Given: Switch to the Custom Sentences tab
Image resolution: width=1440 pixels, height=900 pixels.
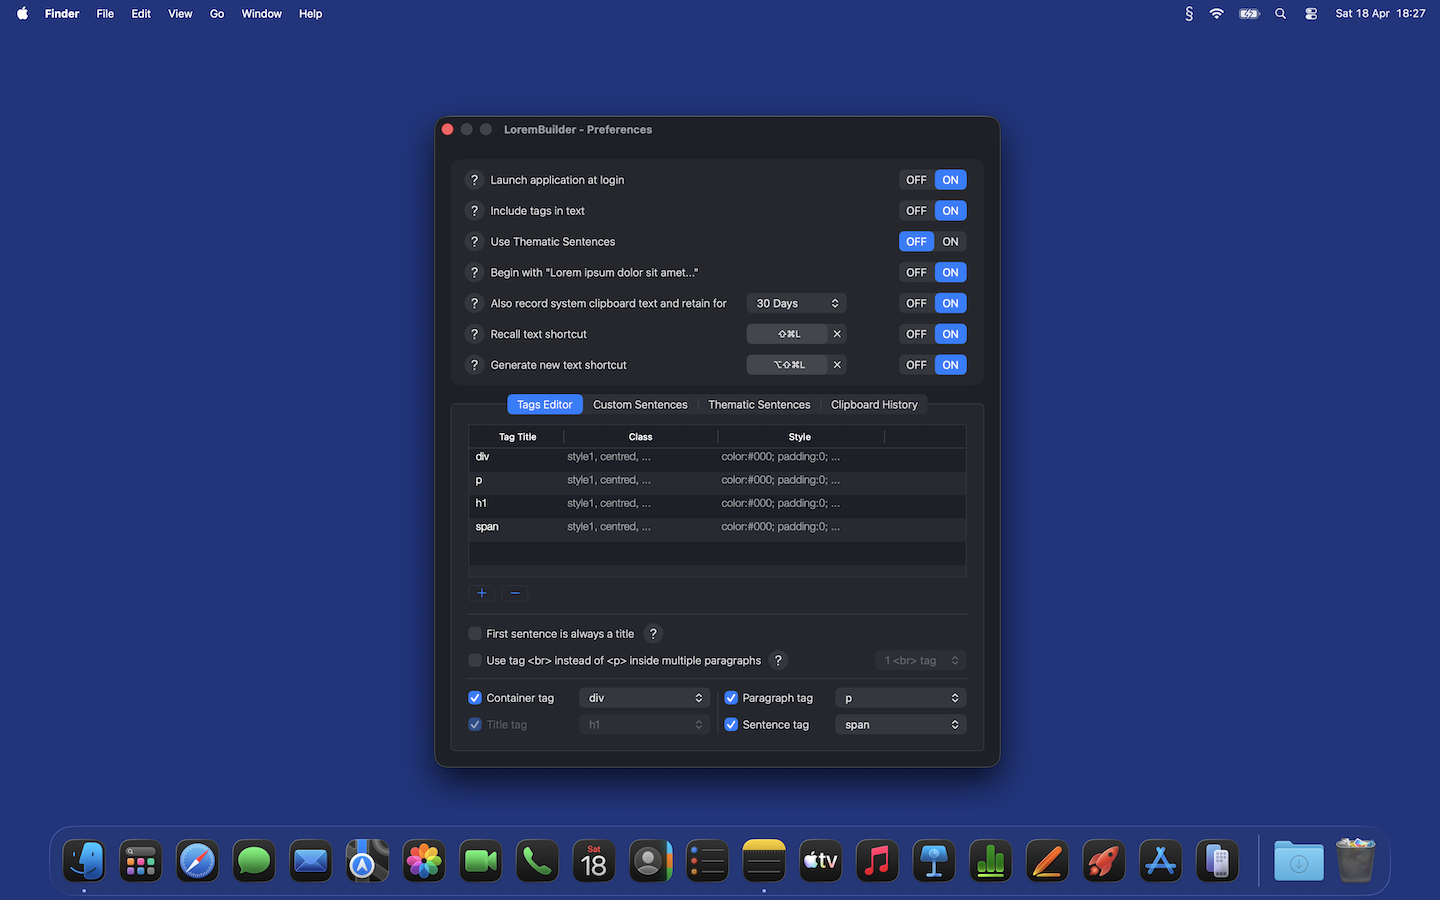Looking at the screenshot, I should coord(640,404).
